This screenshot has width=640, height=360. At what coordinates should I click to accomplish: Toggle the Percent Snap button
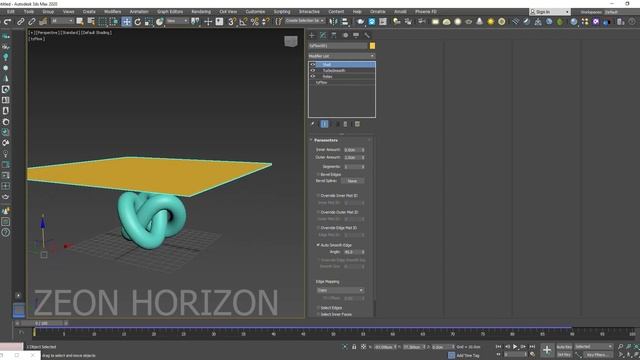[x=255, y=21]
